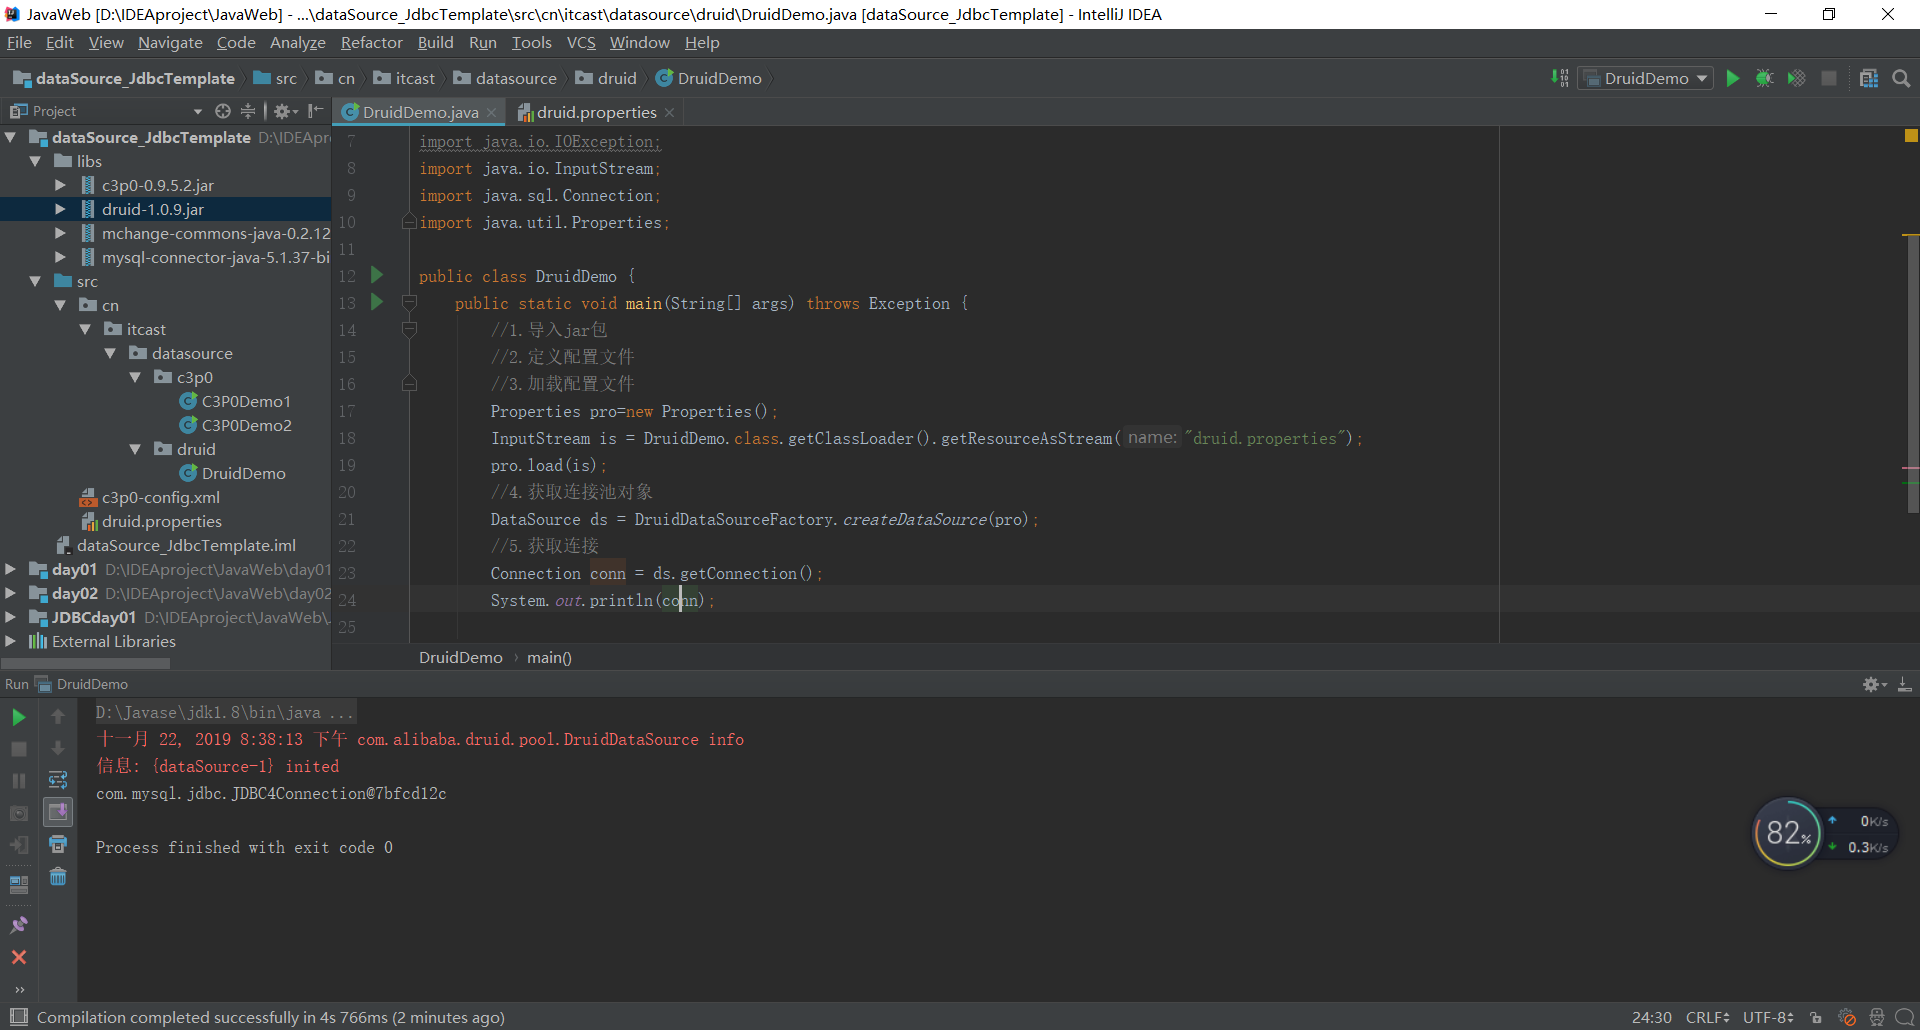Expand the c3p0-0.9.5.2.jar node
This screenshot has width=1920, height=1030.
click(x=60, y=185)
